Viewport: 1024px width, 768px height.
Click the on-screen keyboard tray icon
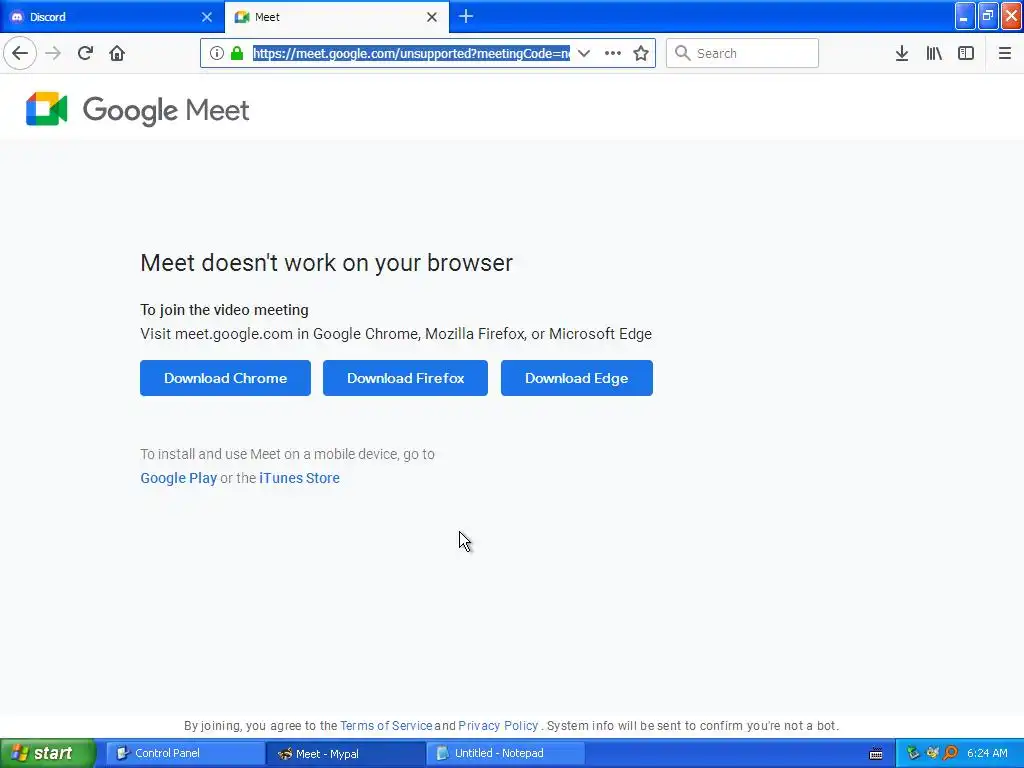(876, 754)
